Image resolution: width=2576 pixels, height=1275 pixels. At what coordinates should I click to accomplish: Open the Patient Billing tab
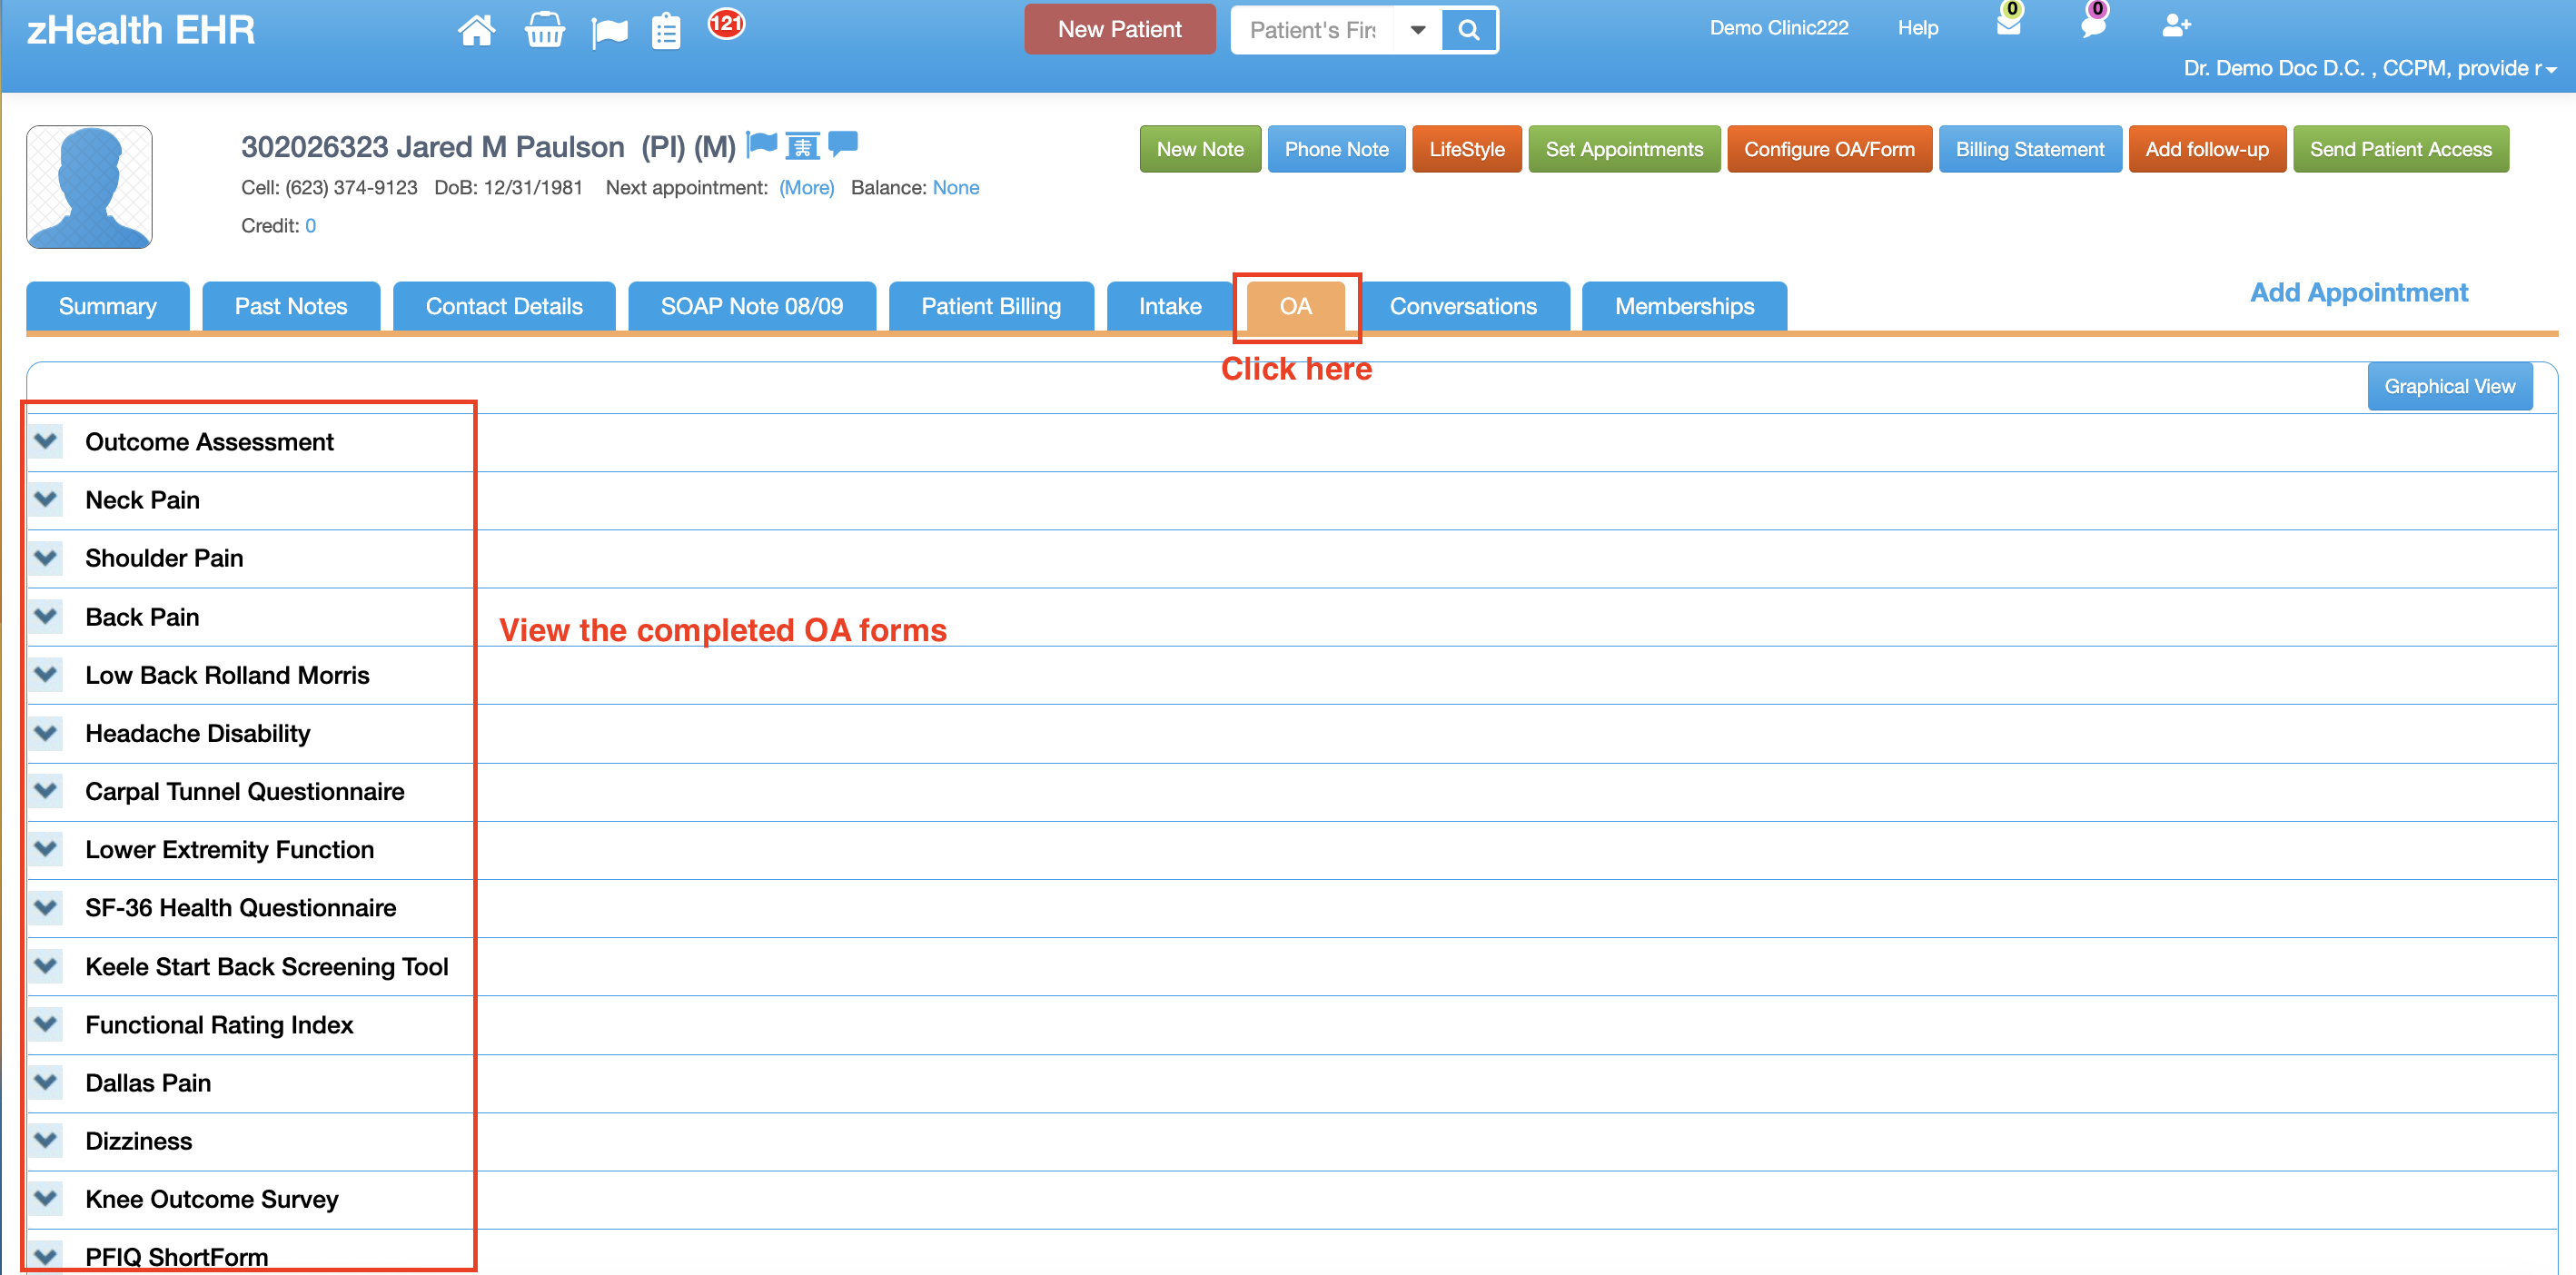click(x=991, y=306)
